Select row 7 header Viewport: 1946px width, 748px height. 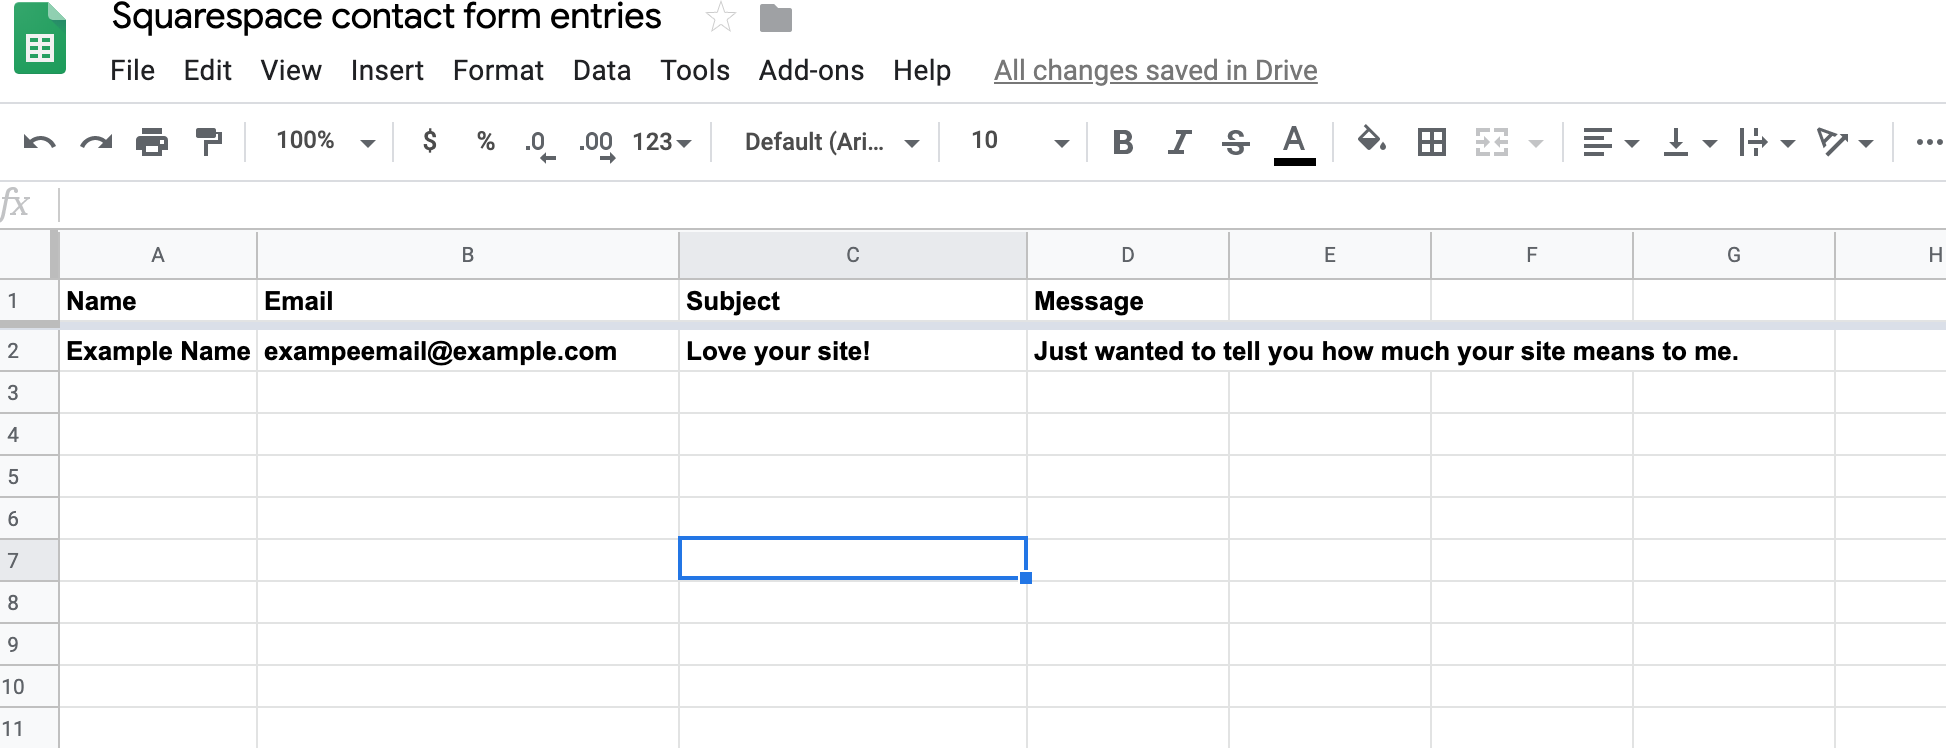(x=29, y=560)
